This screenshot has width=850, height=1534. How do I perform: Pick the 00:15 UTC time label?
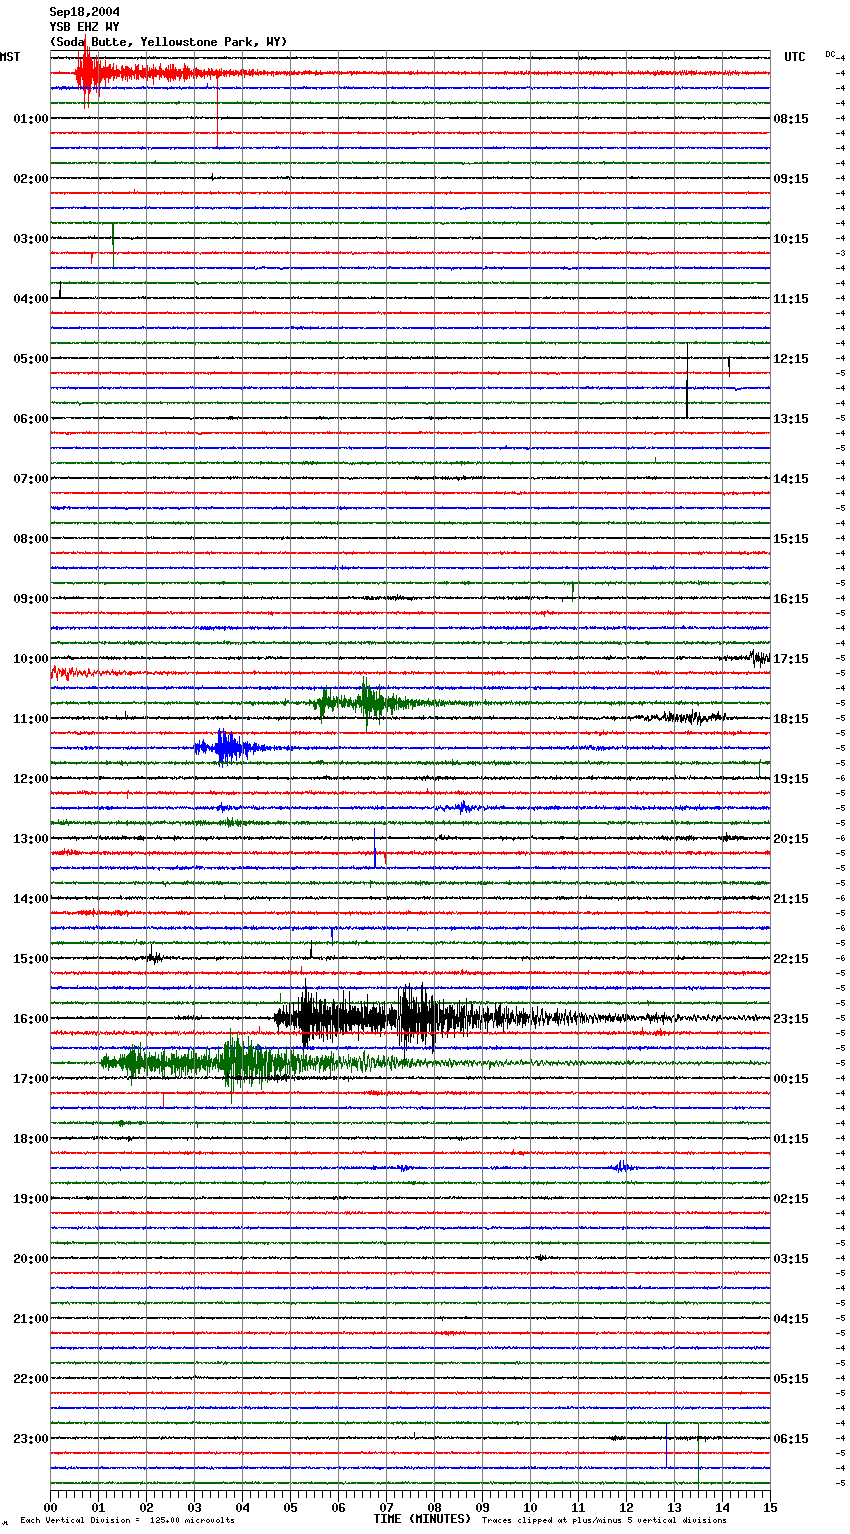791,1079
